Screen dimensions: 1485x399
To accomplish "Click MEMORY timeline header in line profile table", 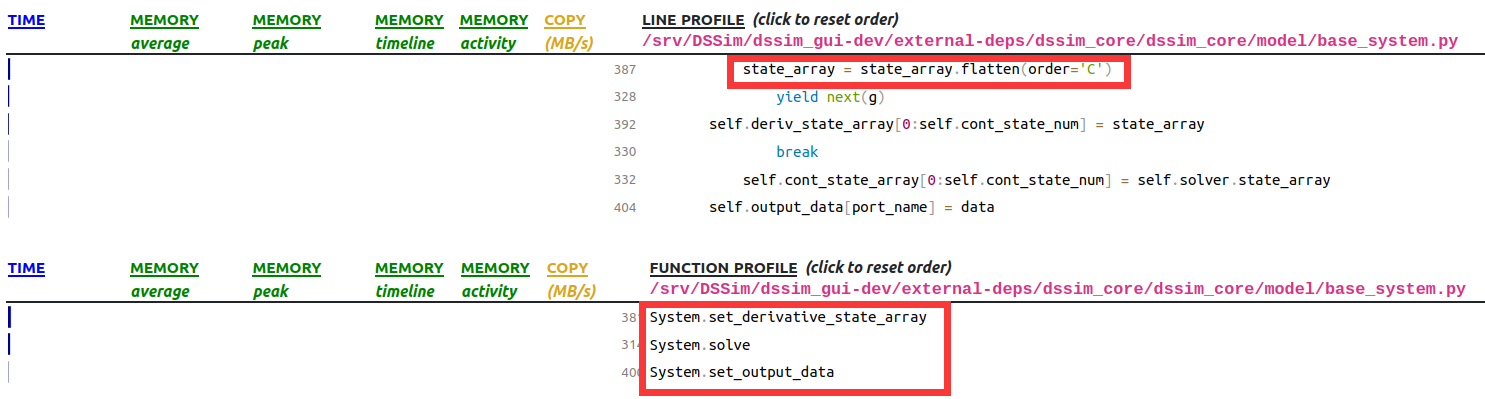I will [409, 31].
